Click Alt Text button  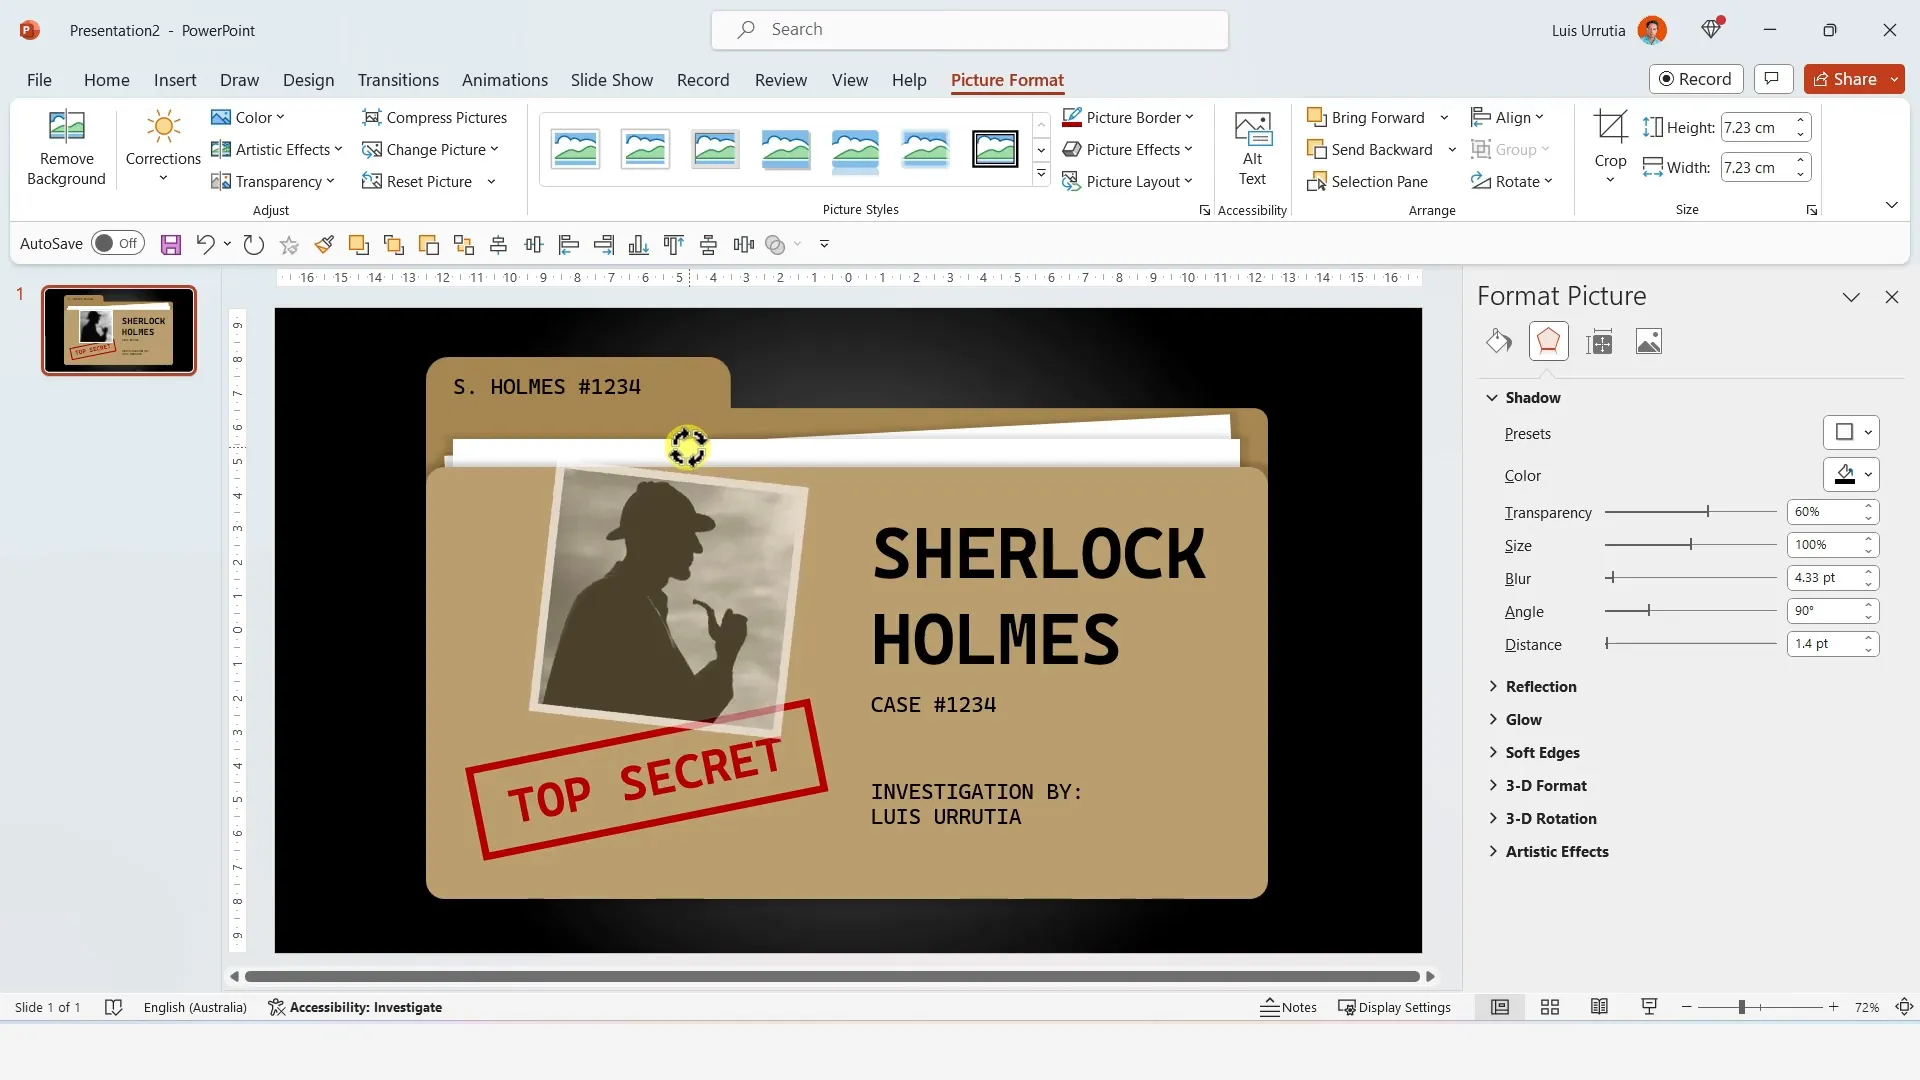pyautogui.click(x=1252, y=148)
